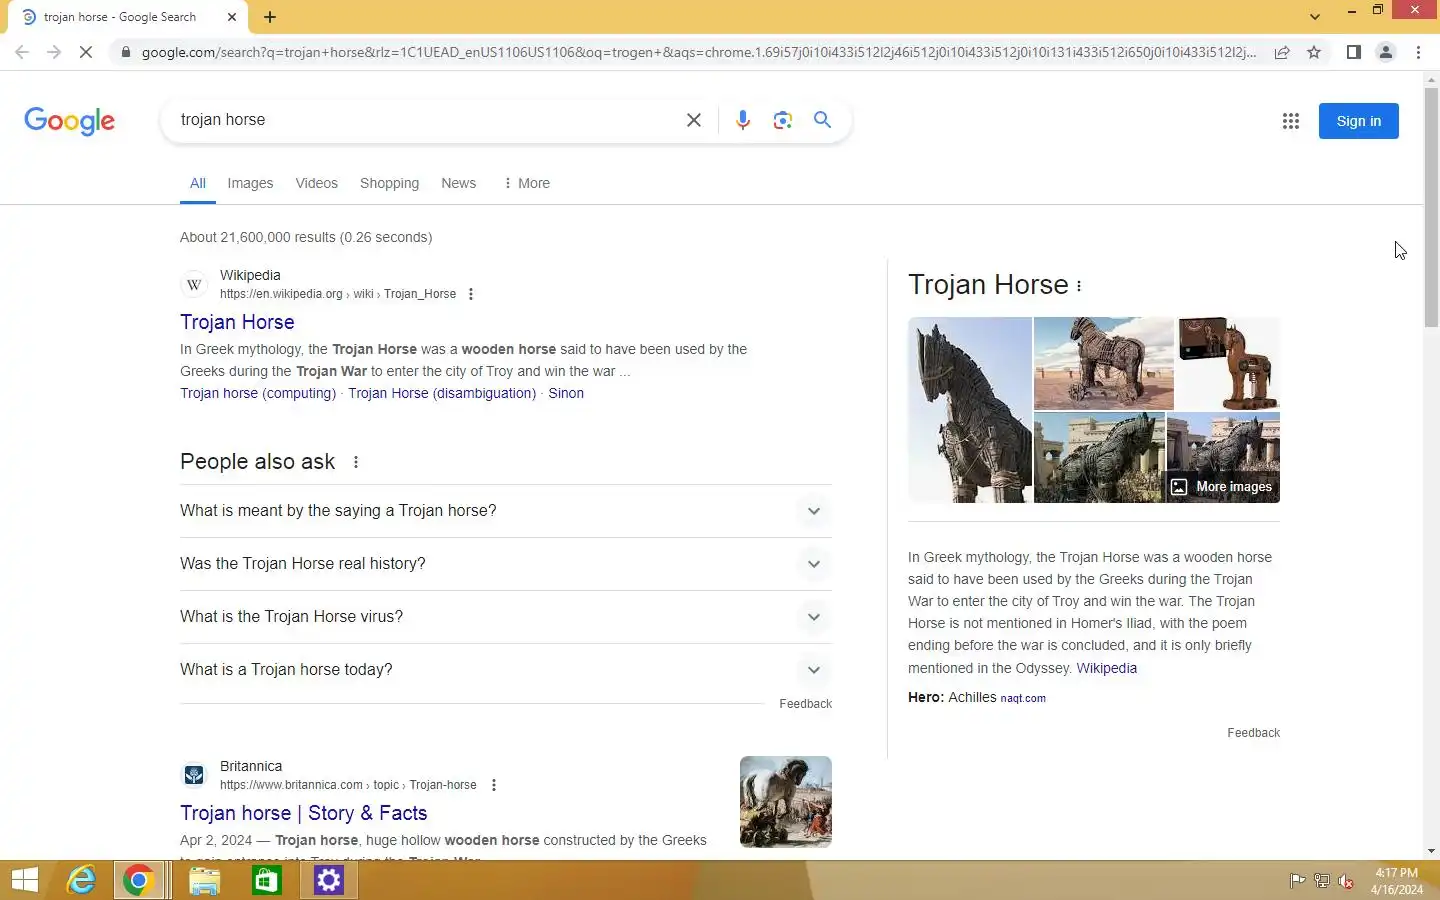
Task: View site information lock icon
Action: pos(125,52)
